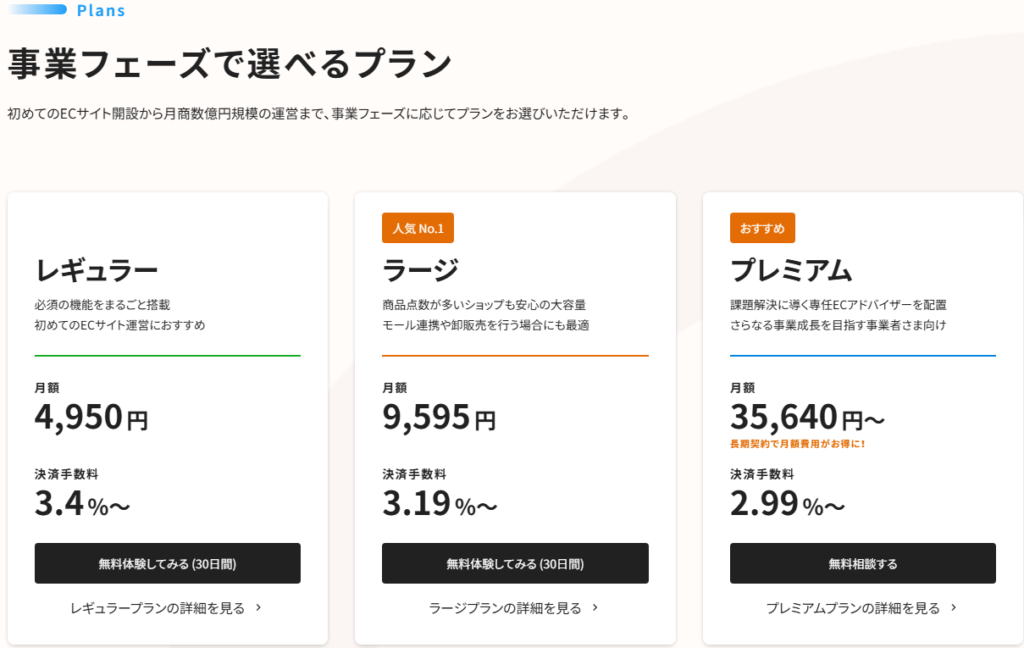Click the 4,950円 monthly price
Image resolution: width=1024 pixels, height=648 pixels.
point(91,417)
